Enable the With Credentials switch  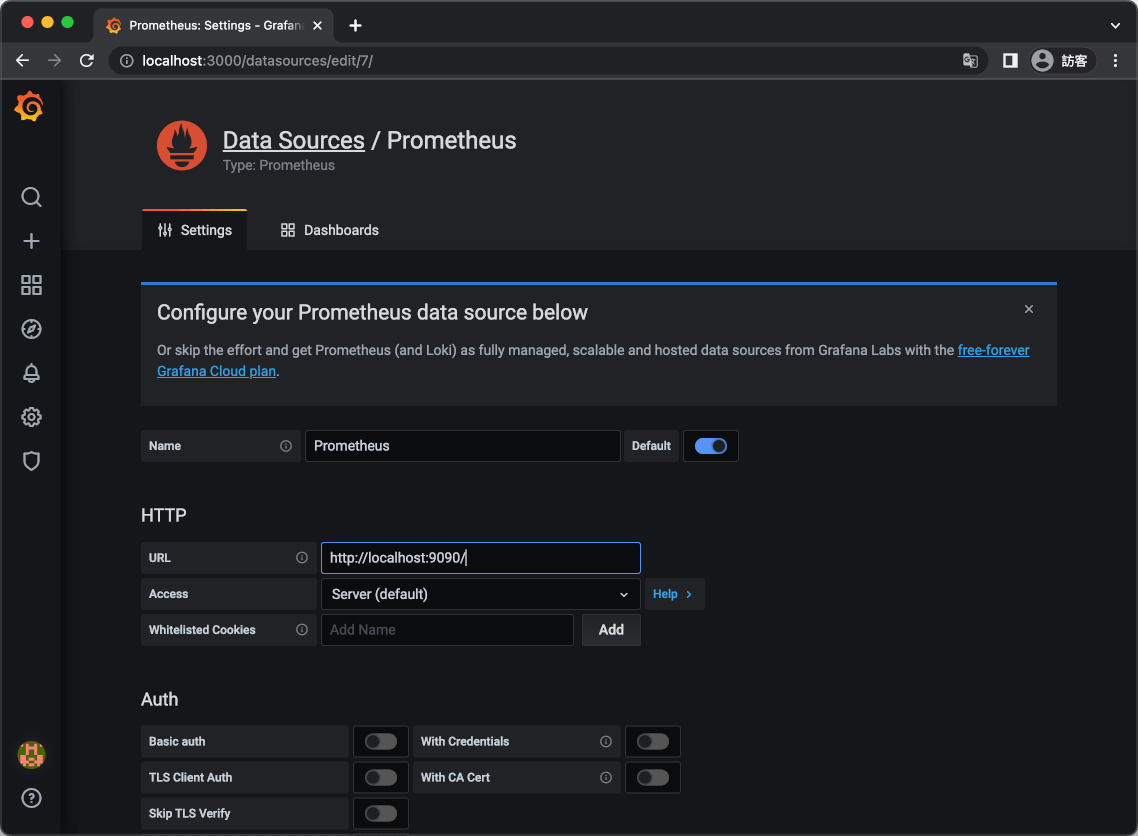click(x=653, y=742)
